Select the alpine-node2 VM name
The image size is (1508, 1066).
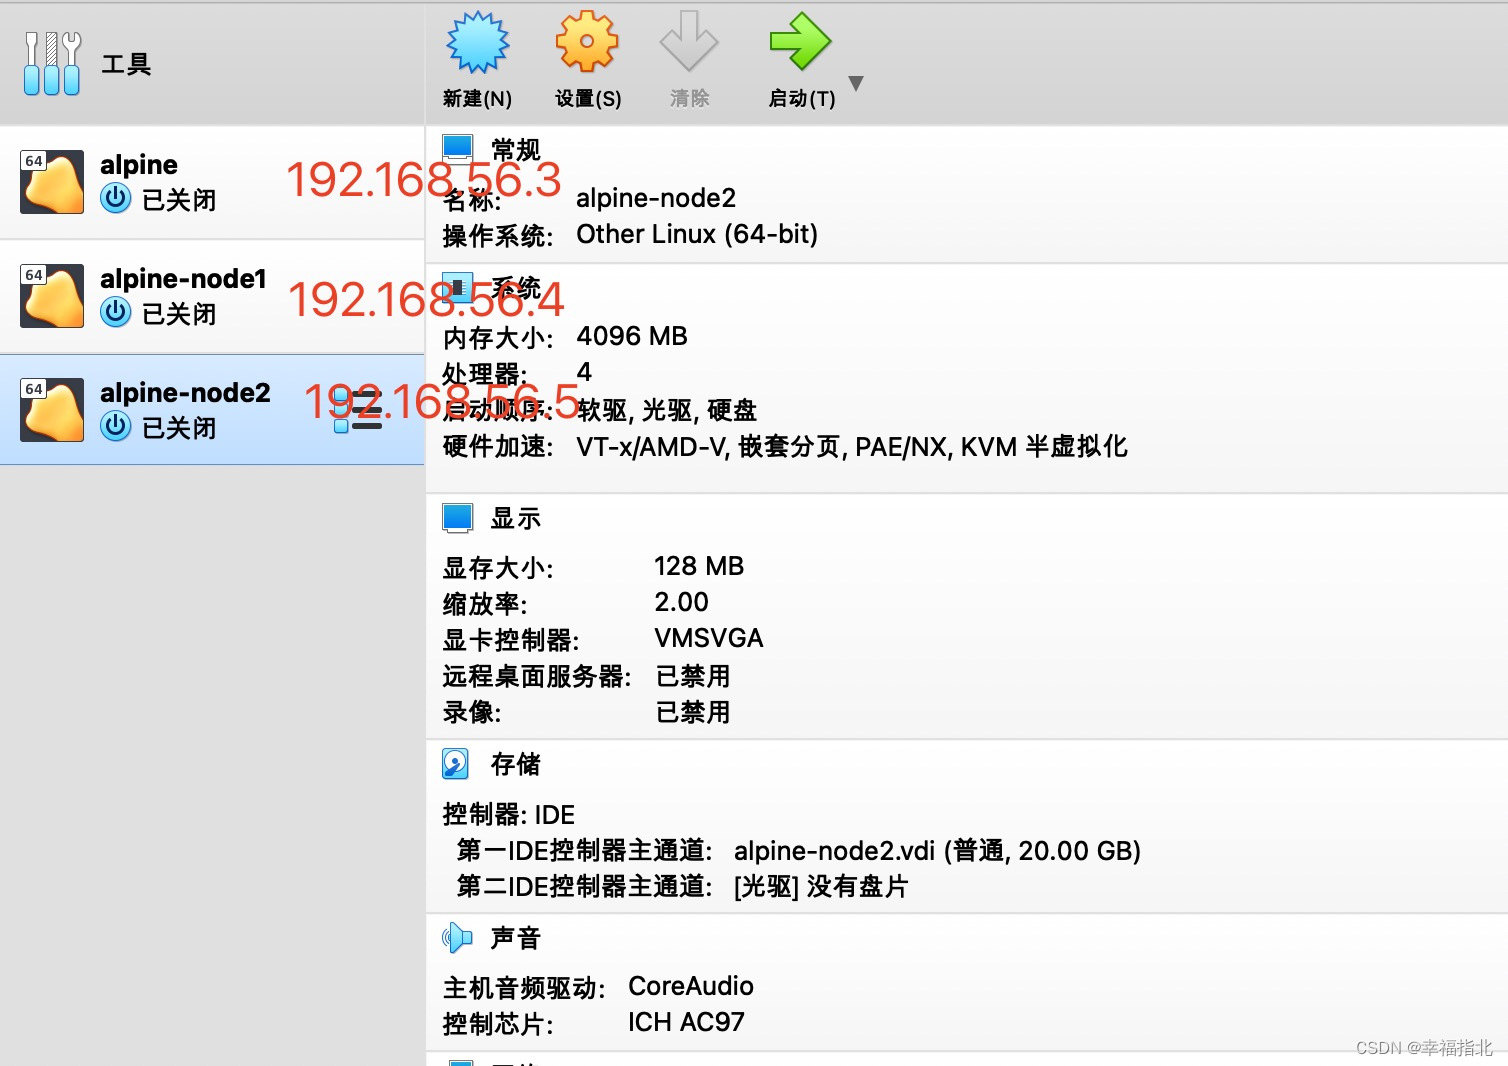pyautogui.click(x=186, y=392)
